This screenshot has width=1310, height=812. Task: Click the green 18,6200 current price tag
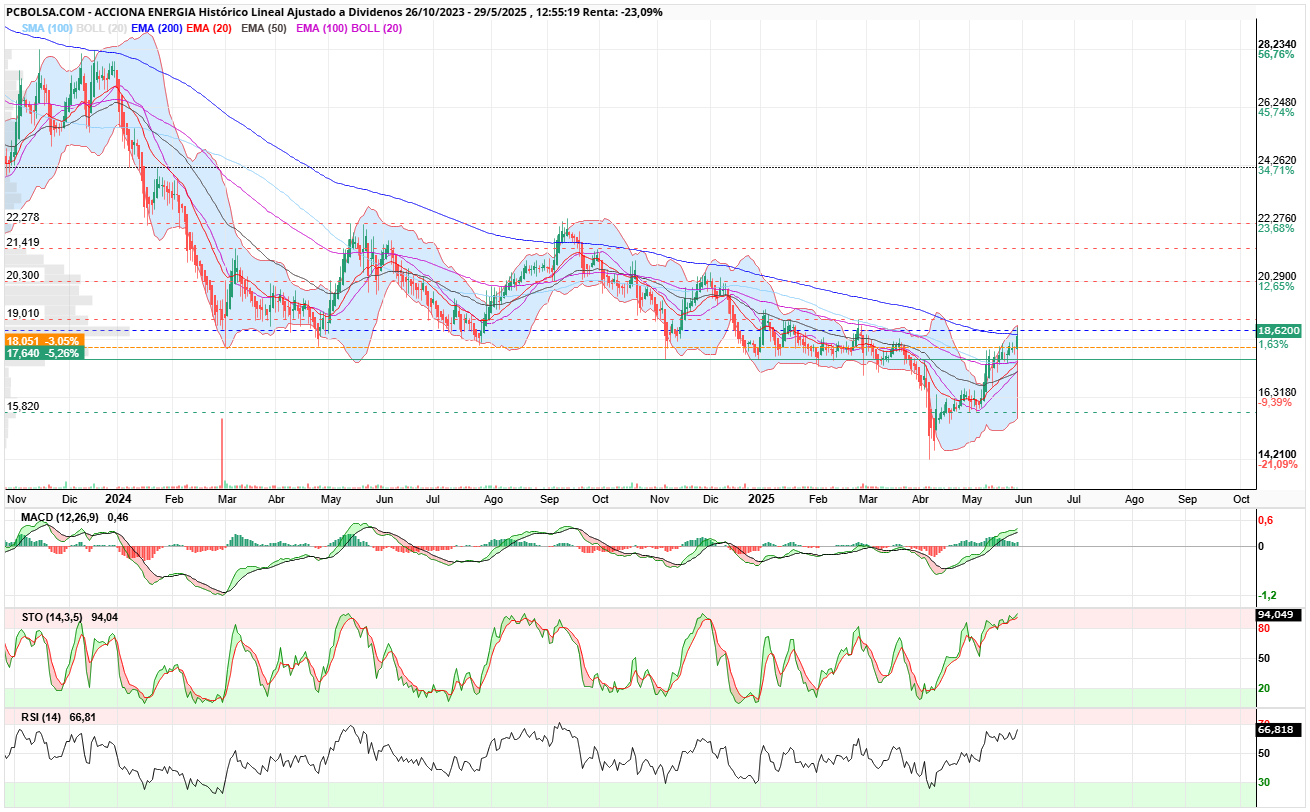pyautogui.click(x=1279, y=330)
